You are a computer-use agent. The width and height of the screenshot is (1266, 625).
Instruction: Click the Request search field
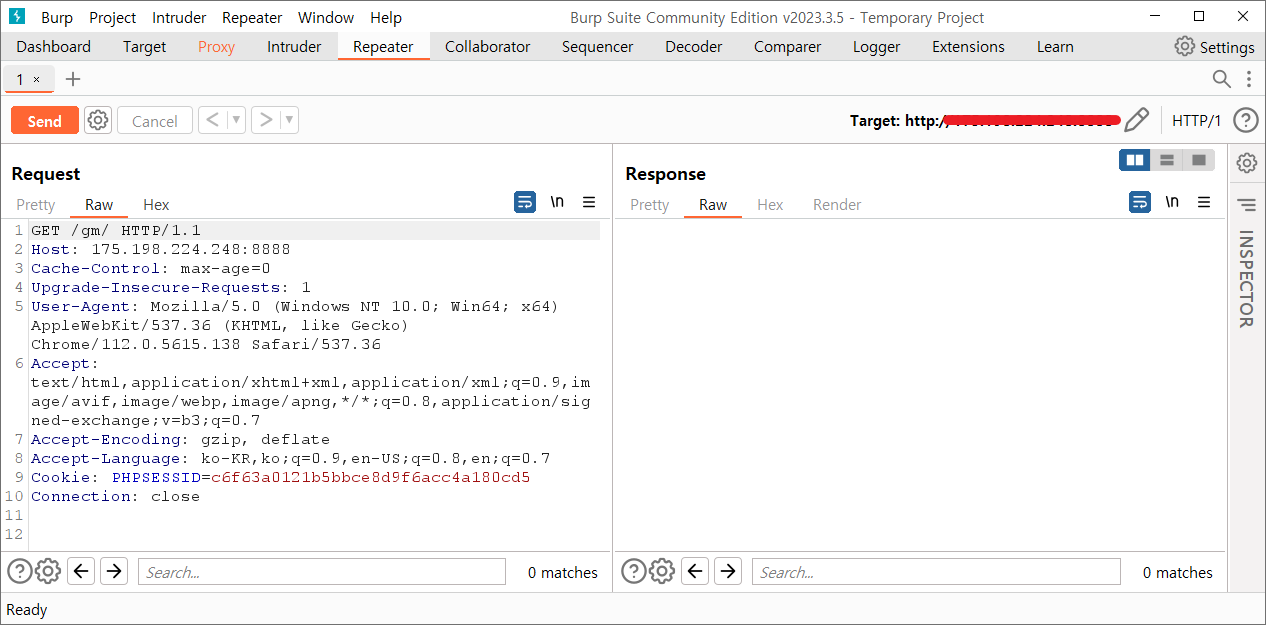322,572
